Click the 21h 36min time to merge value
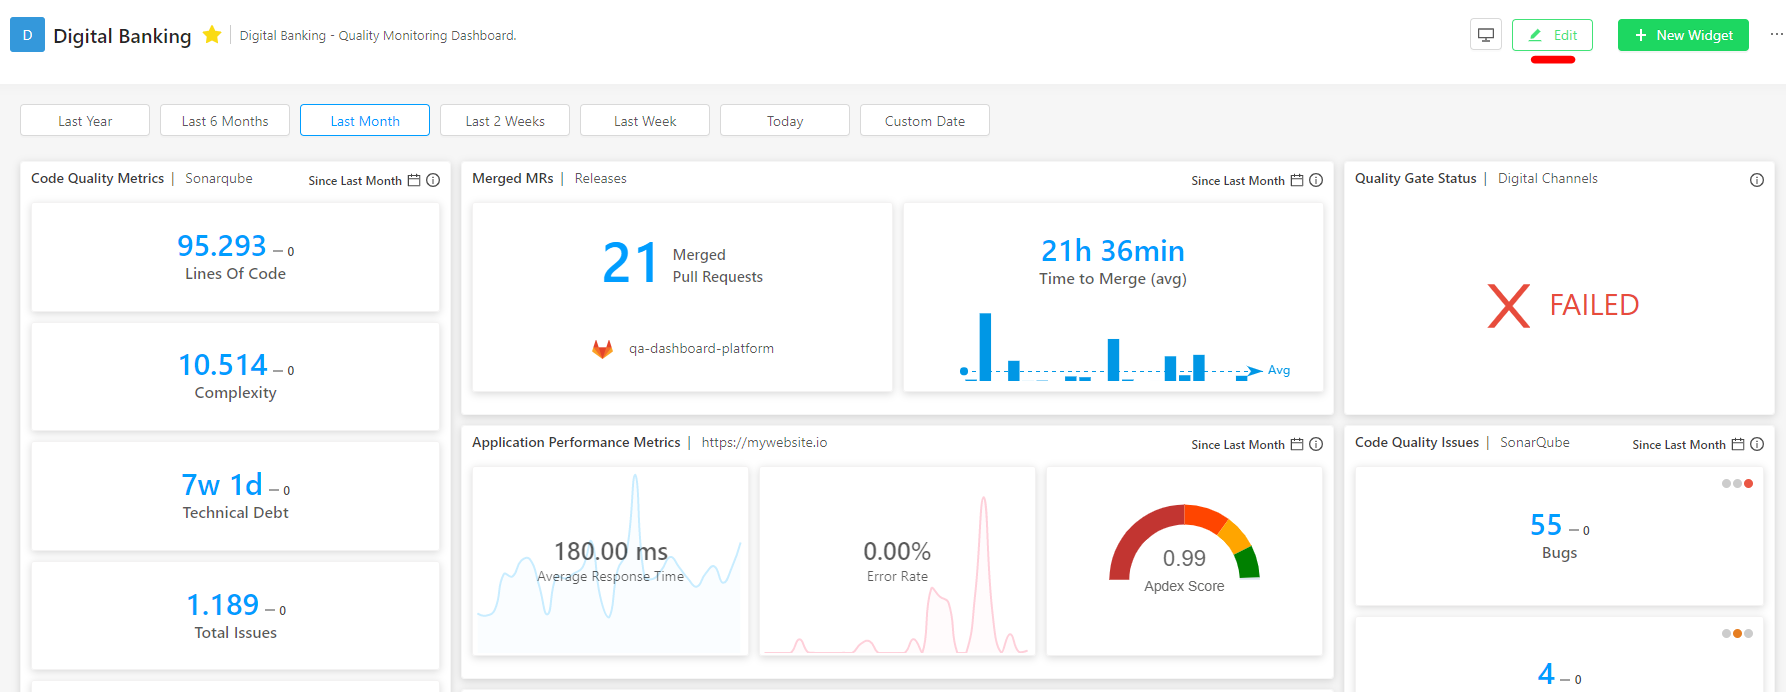The width and height of the screenshot is (1786, 692). point(1113,250)
